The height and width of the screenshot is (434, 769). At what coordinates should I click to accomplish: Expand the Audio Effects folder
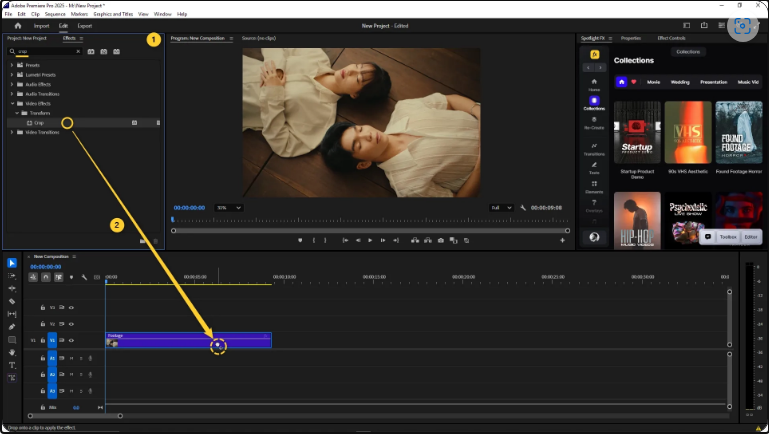[12, 84]
